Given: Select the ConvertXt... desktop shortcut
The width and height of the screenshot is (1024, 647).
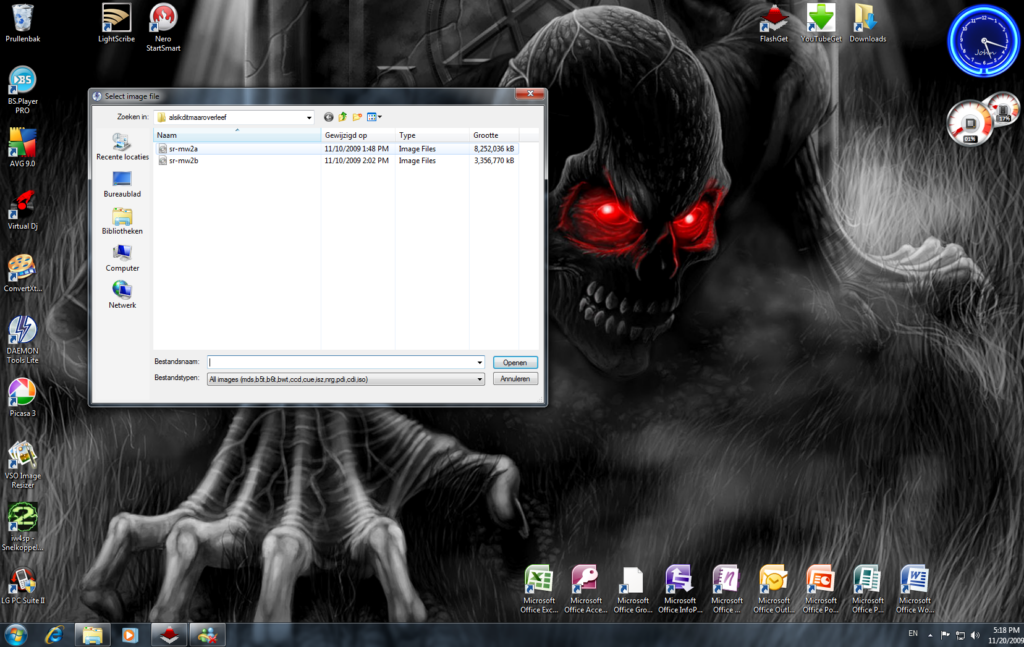Looking at the screenshot, I should [x=23, y=273].
